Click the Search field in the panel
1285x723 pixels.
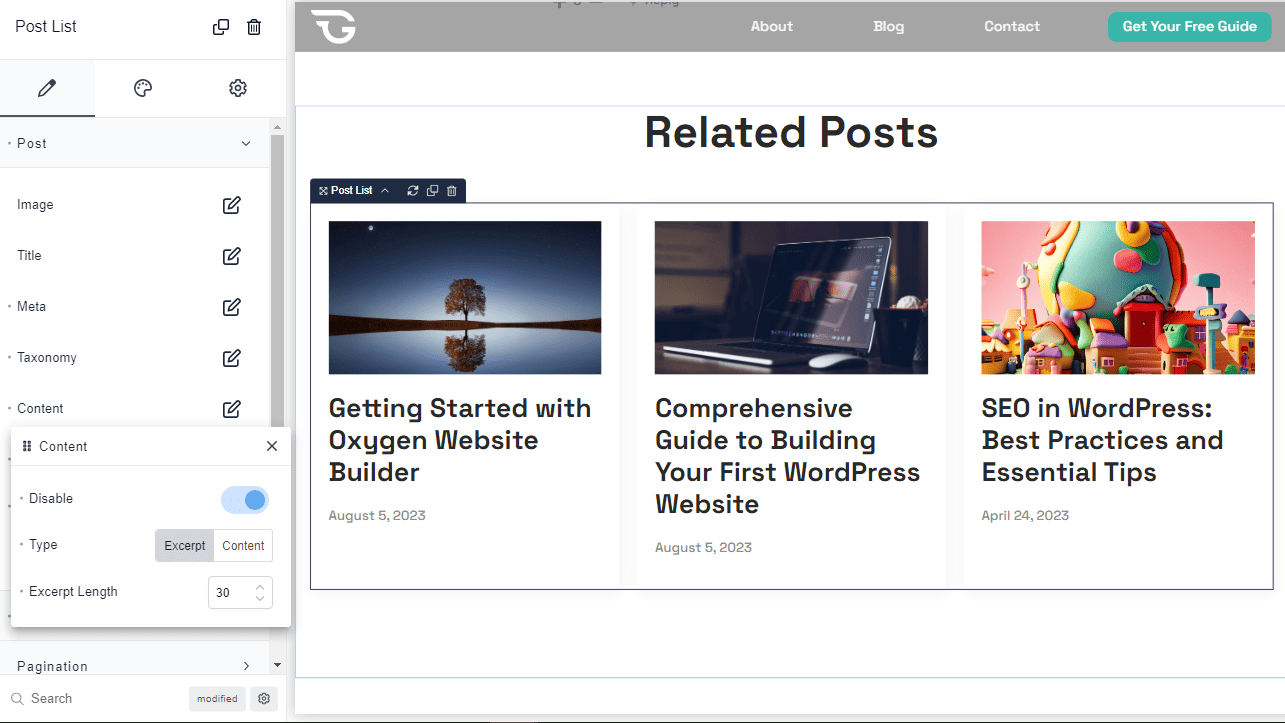(100, 699)
